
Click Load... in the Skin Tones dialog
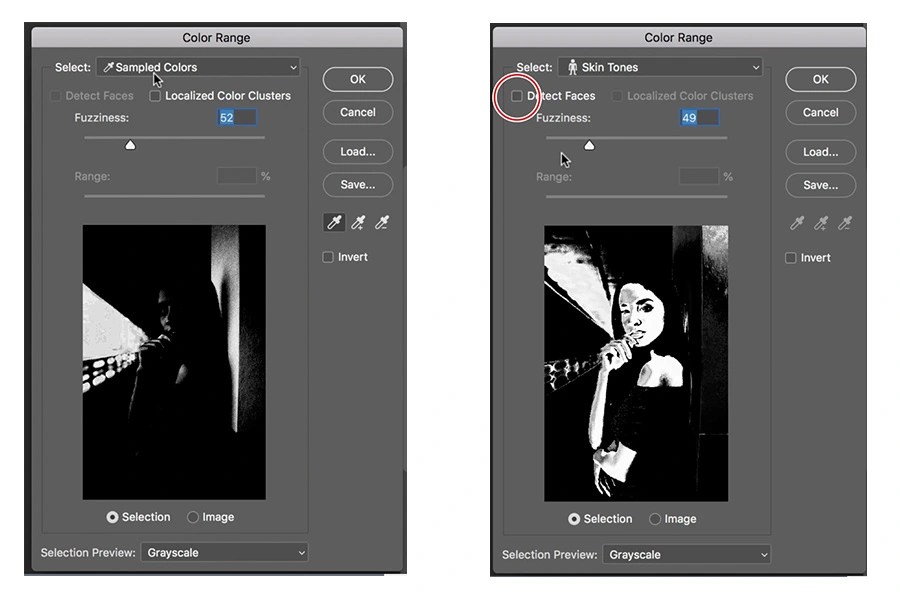click(821, 152)
